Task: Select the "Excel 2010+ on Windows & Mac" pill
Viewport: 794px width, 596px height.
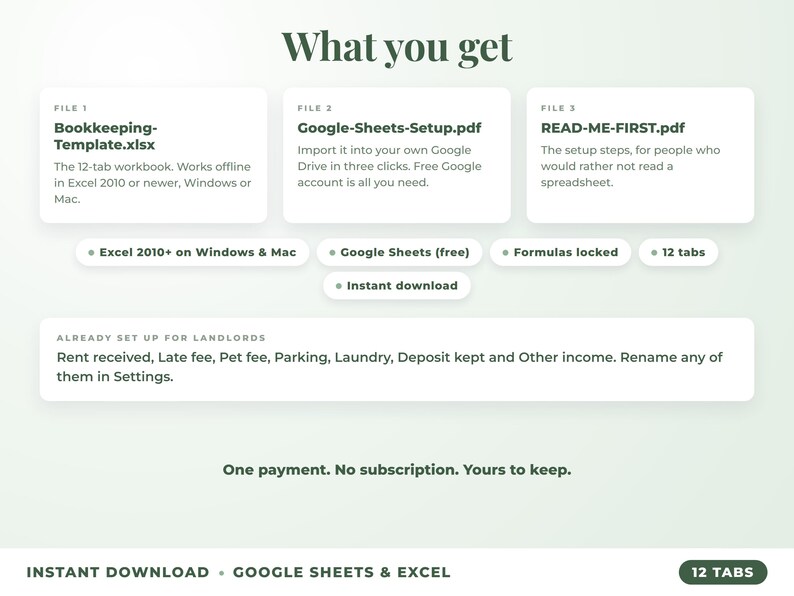Action: coord(192,252)
